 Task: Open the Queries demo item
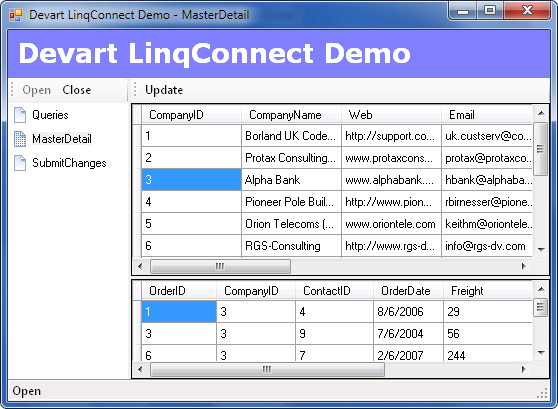(50, 115)
